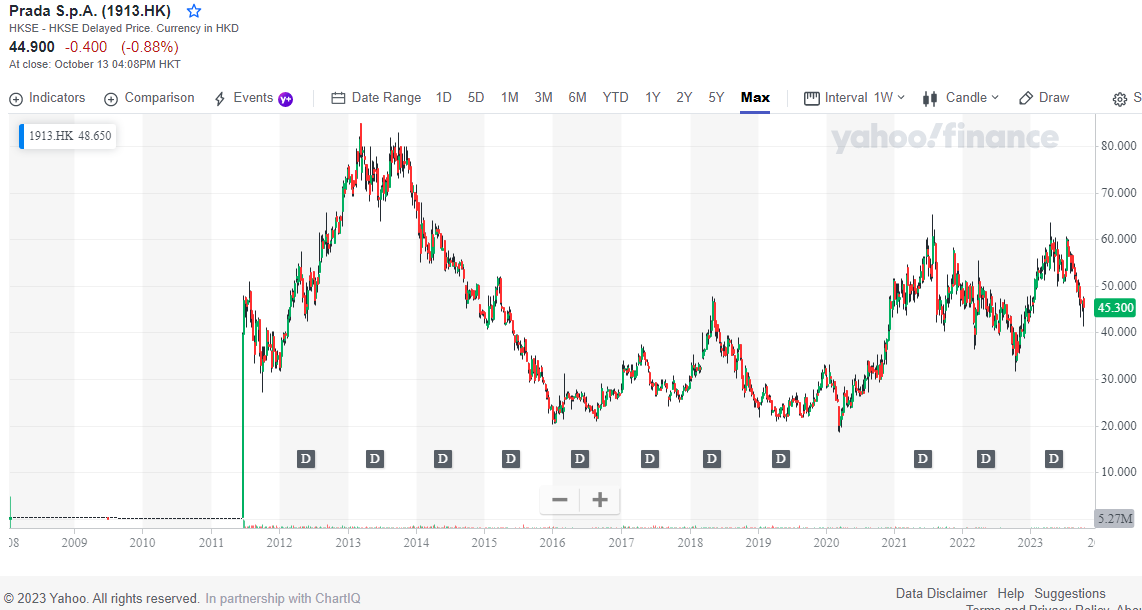1142x610 pixels.
Task: Click the dividend marker in 2016
Action: (580, 459)
